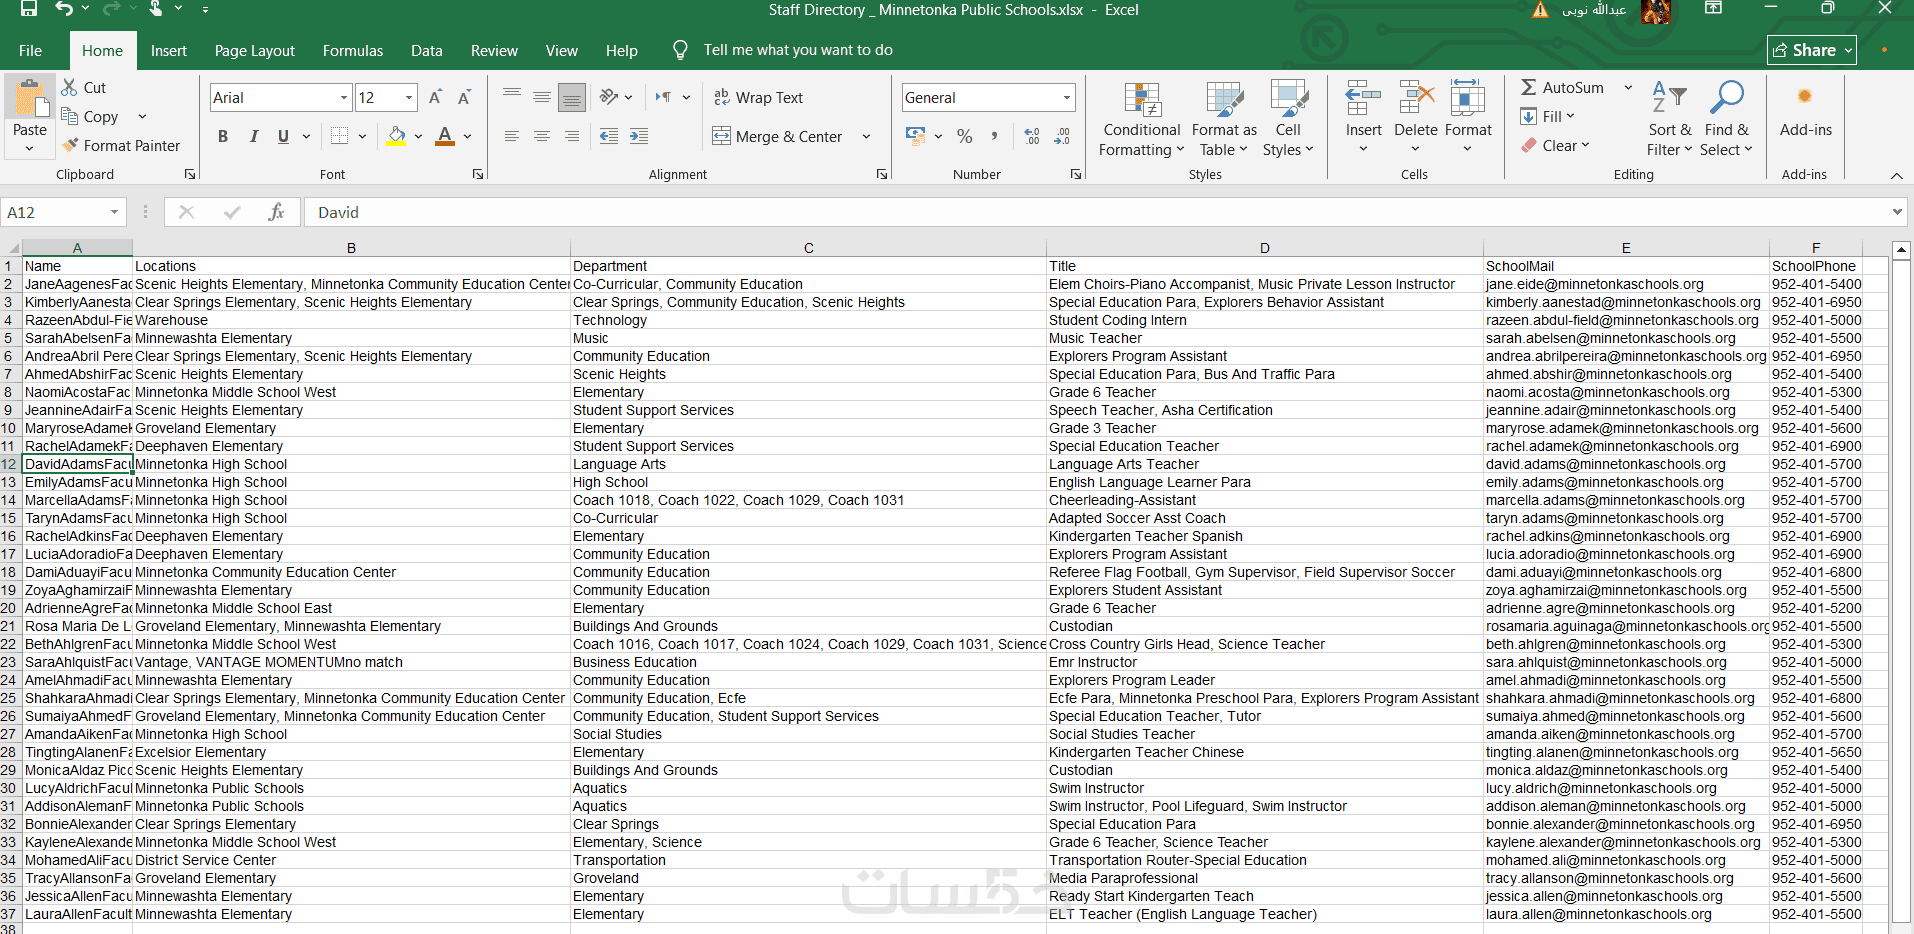The width and height of the screenshot is (1914, 934).
Task: Open Find & Select magnifier
Action: pos(1727,119)
